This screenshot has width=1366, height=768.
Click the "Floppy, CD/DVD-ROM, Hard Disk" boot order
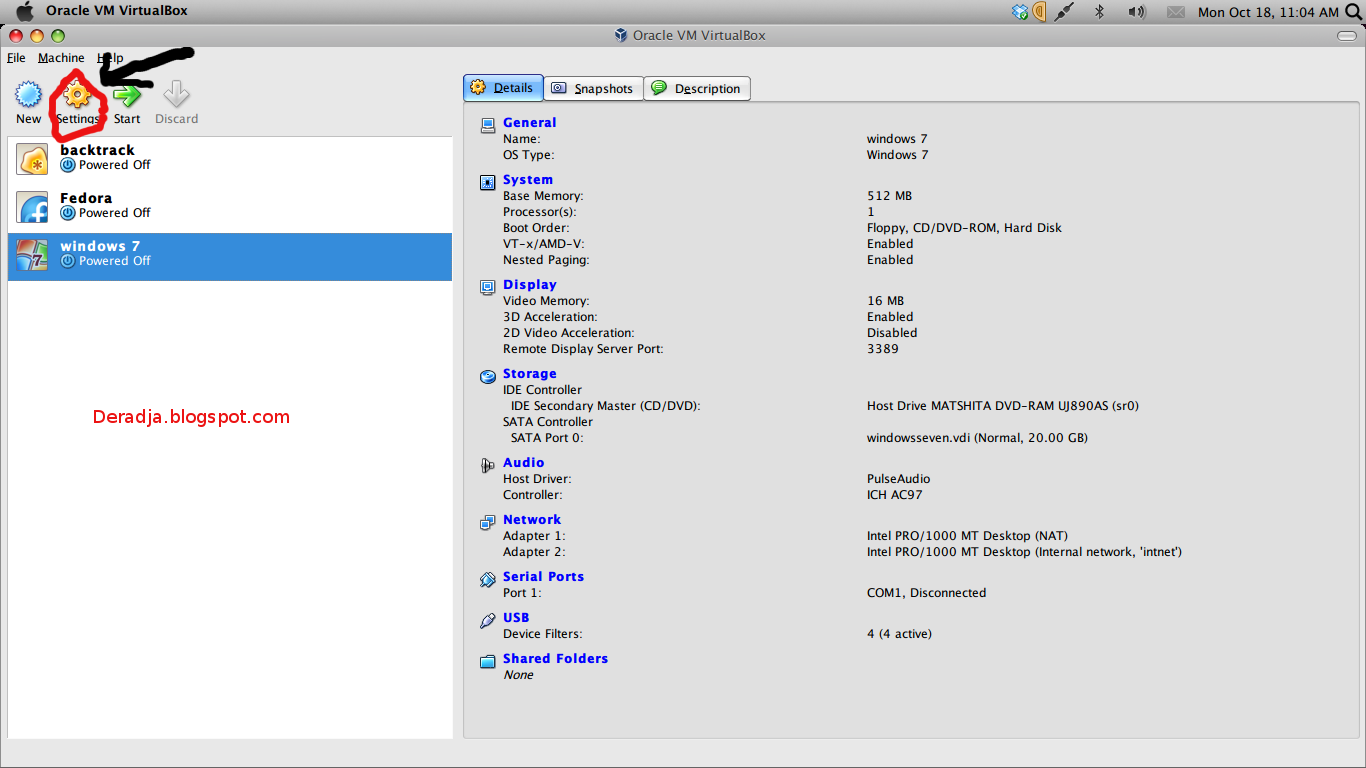(x=964, y=228)
